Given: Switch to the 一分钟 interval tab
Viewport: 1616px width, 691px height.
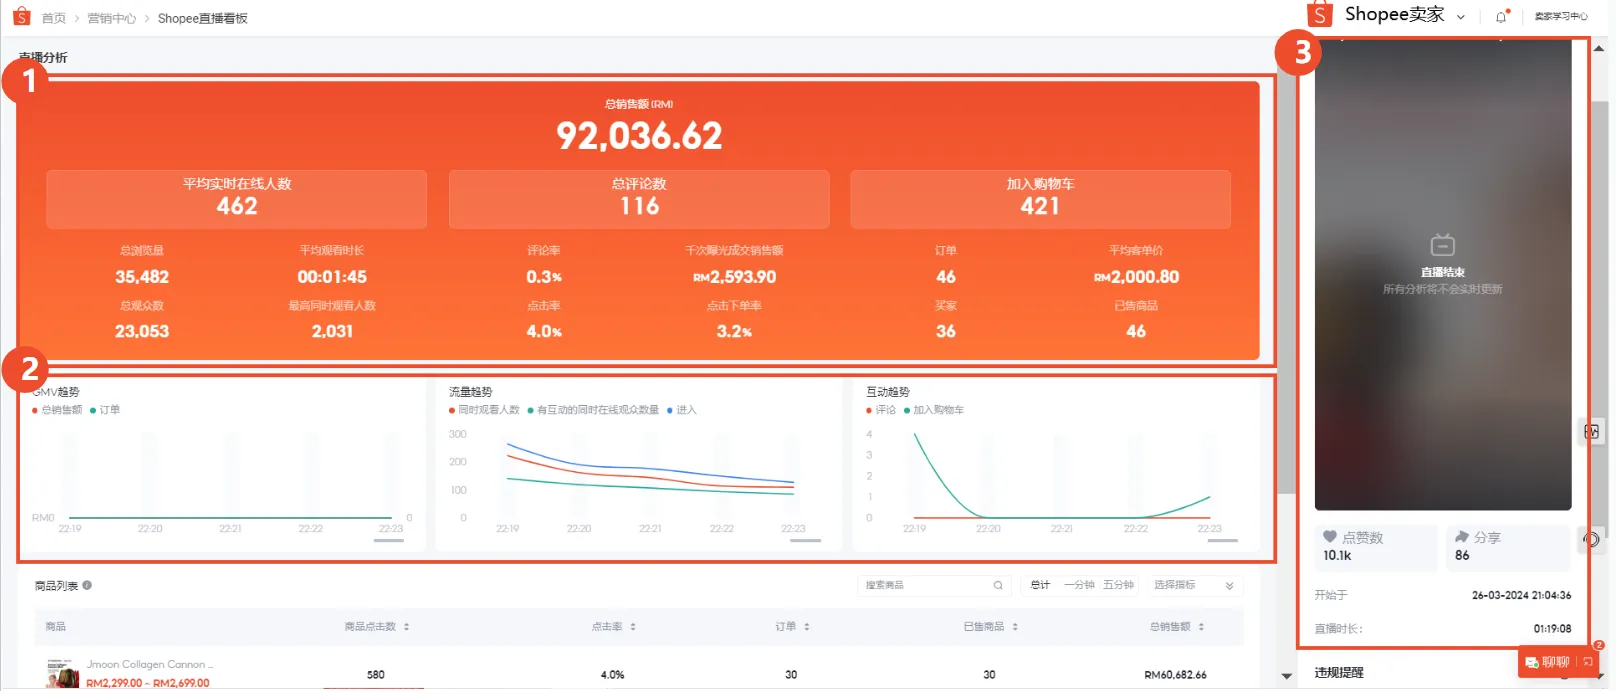Looking at the screenshot, I should pos(1079,585).
